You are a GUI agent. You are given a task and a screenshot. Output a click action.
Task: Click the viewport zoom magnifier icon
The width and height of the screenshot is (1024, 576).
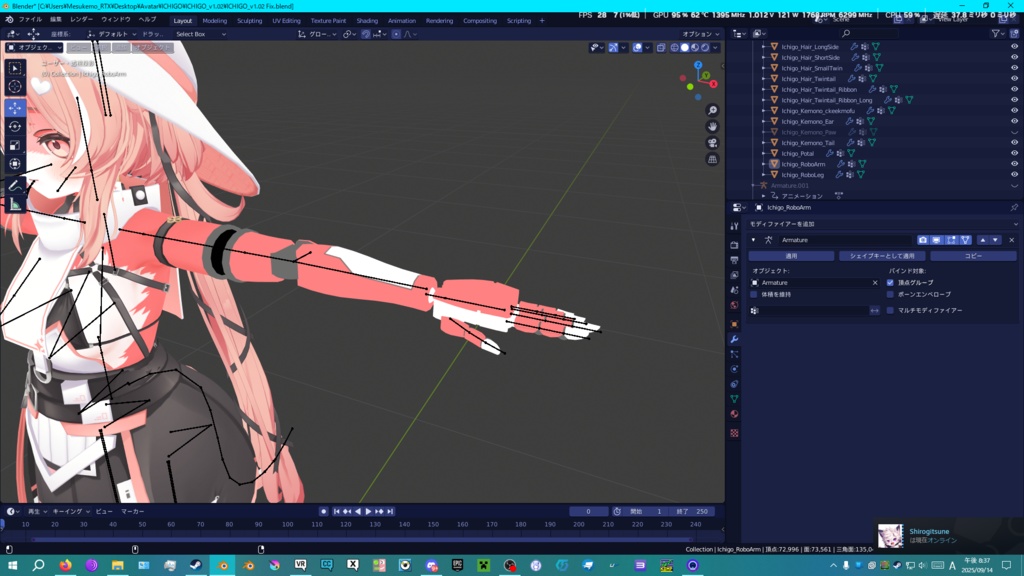712,110
